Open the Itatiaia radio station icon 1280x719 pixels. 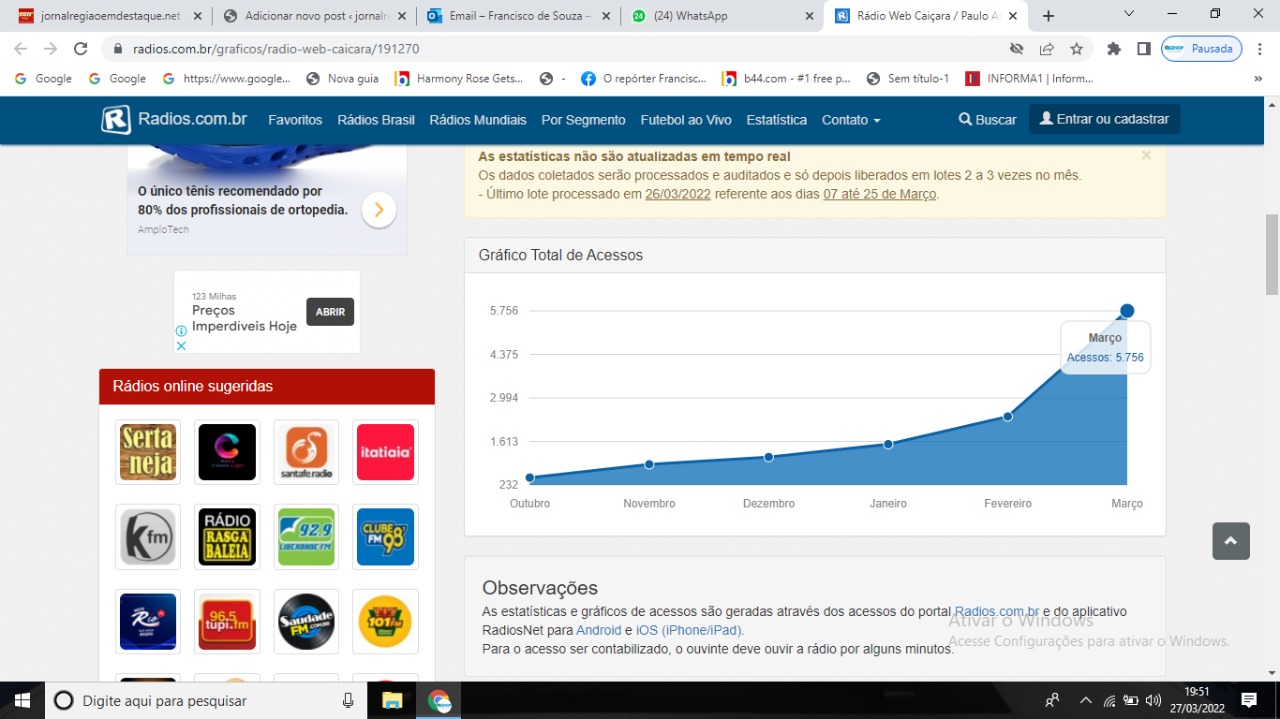[x=385, y=452]
